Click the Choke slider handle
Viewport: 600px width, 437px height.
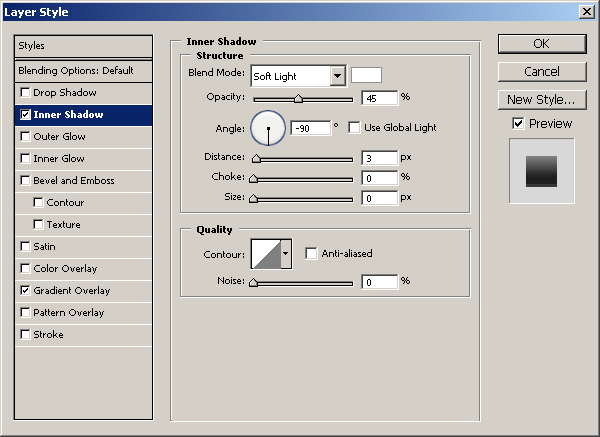tap(253, 178)
